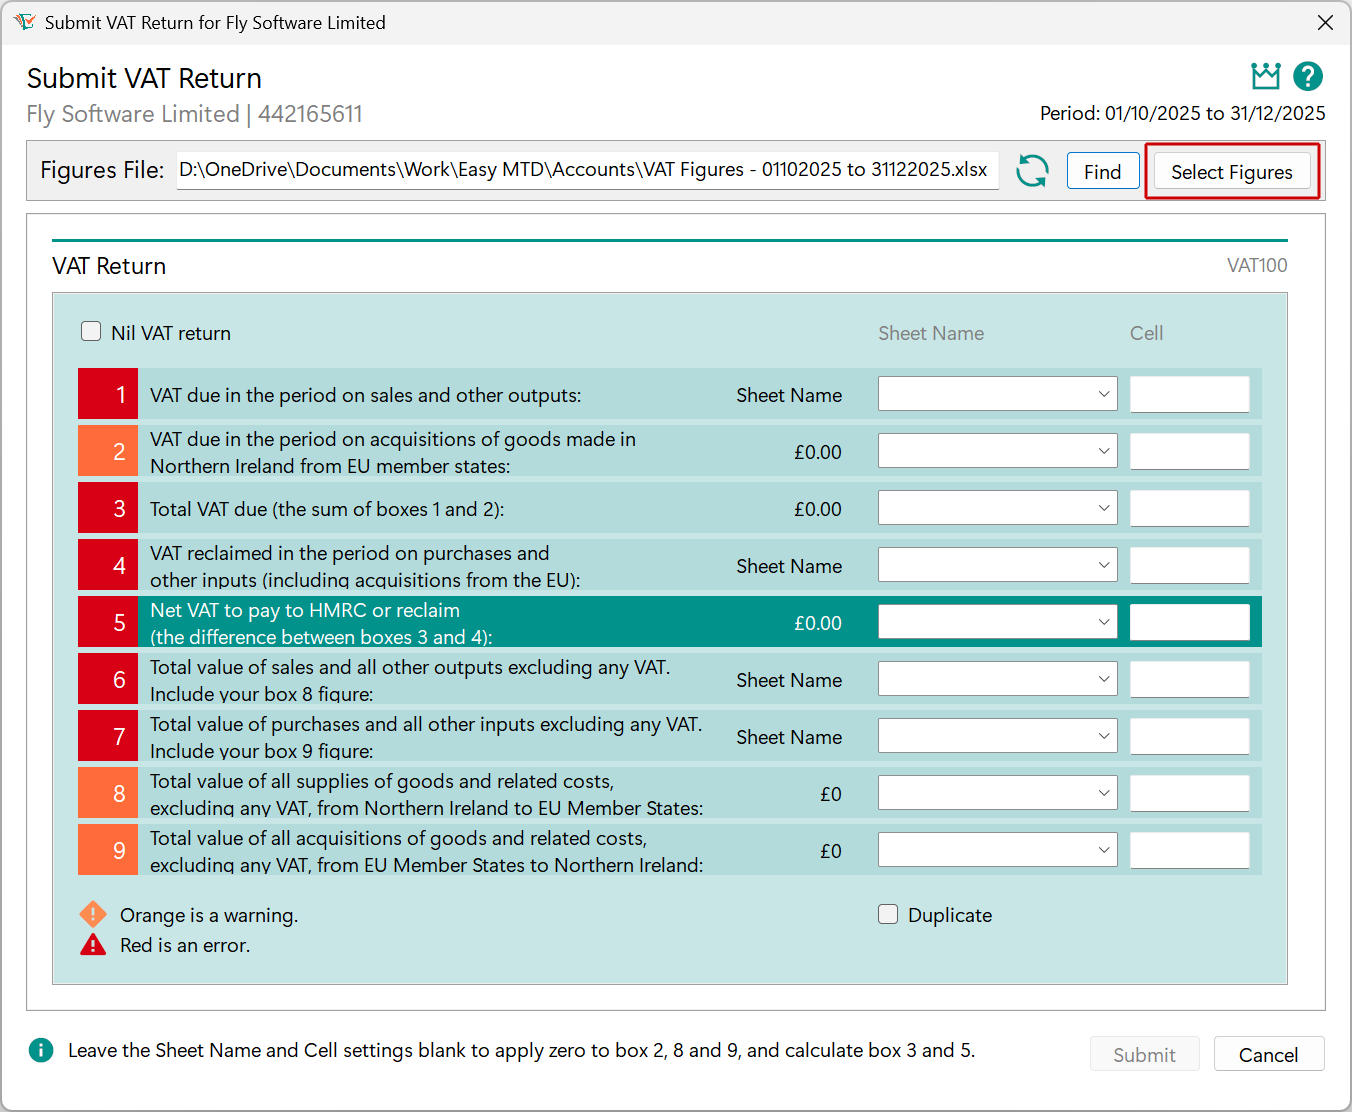Open the help question mark icon
1352x1112 pixels.
1308,76
